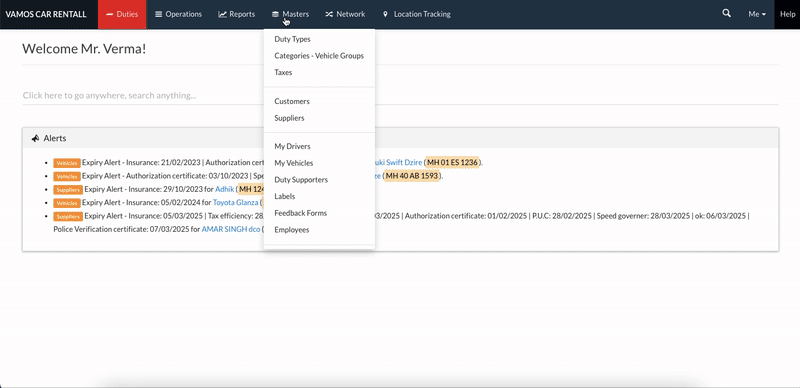This screenshot has height=388, width=800.
Task: Open Customers from the Masters menu
Action: coord(292,101)
